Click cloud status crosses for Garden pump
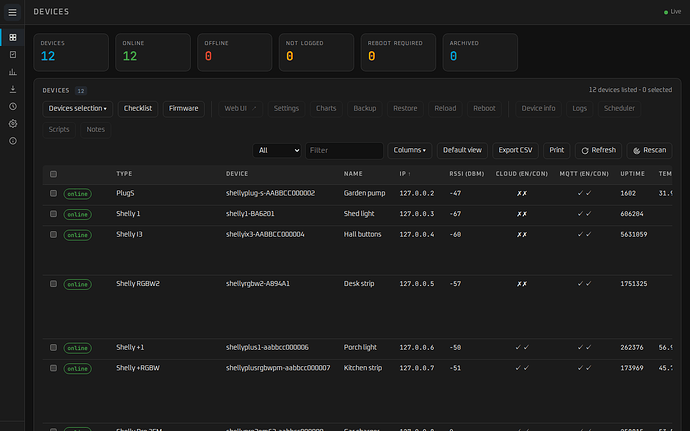Viewport: 690px width, 431px height. click(x=522, y=193)
